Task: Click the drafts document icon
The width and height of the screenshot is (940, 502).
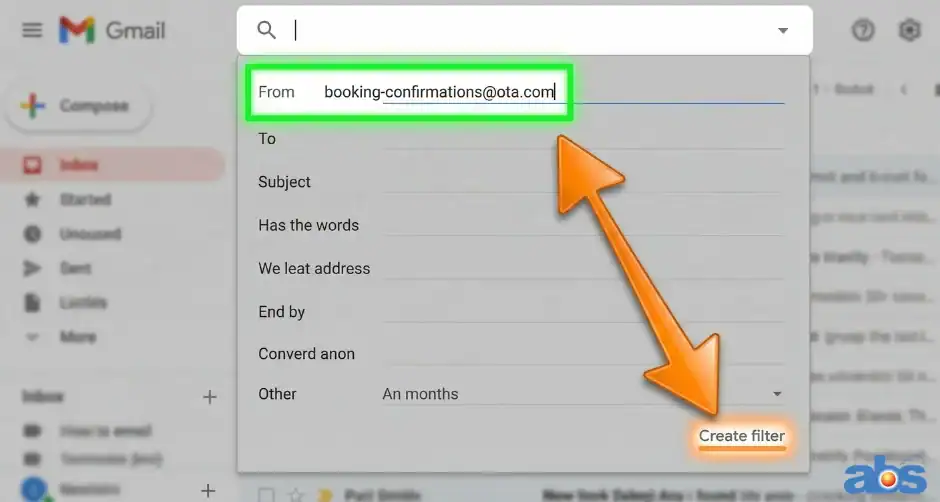Action: 32,302
